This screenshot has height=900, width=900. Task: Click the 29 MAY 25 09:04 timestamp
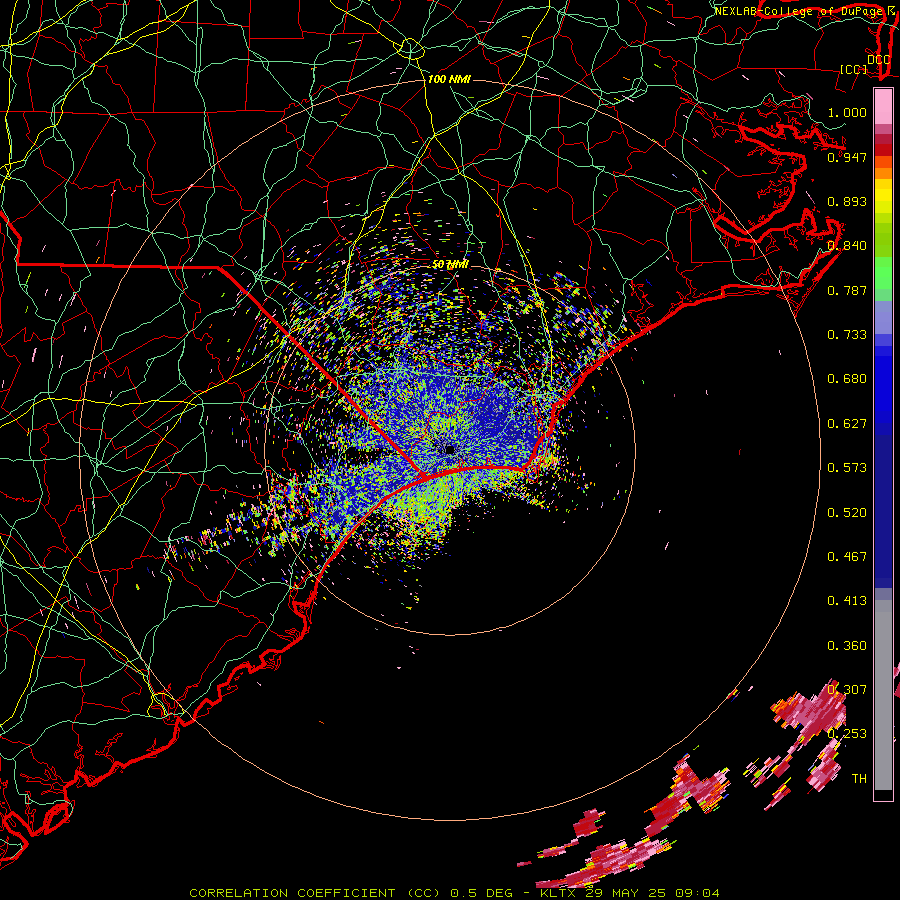(x=653, y=893)
